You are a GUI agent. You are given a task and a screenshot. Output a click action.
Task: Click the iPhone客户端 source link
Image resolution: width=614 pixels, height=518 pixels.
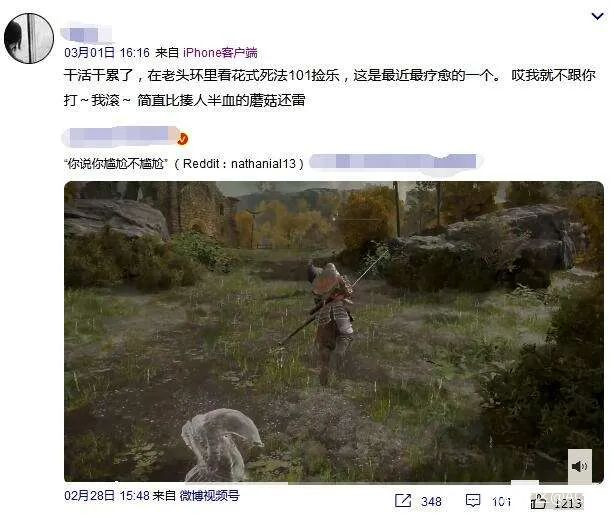[x=220, y=52]
